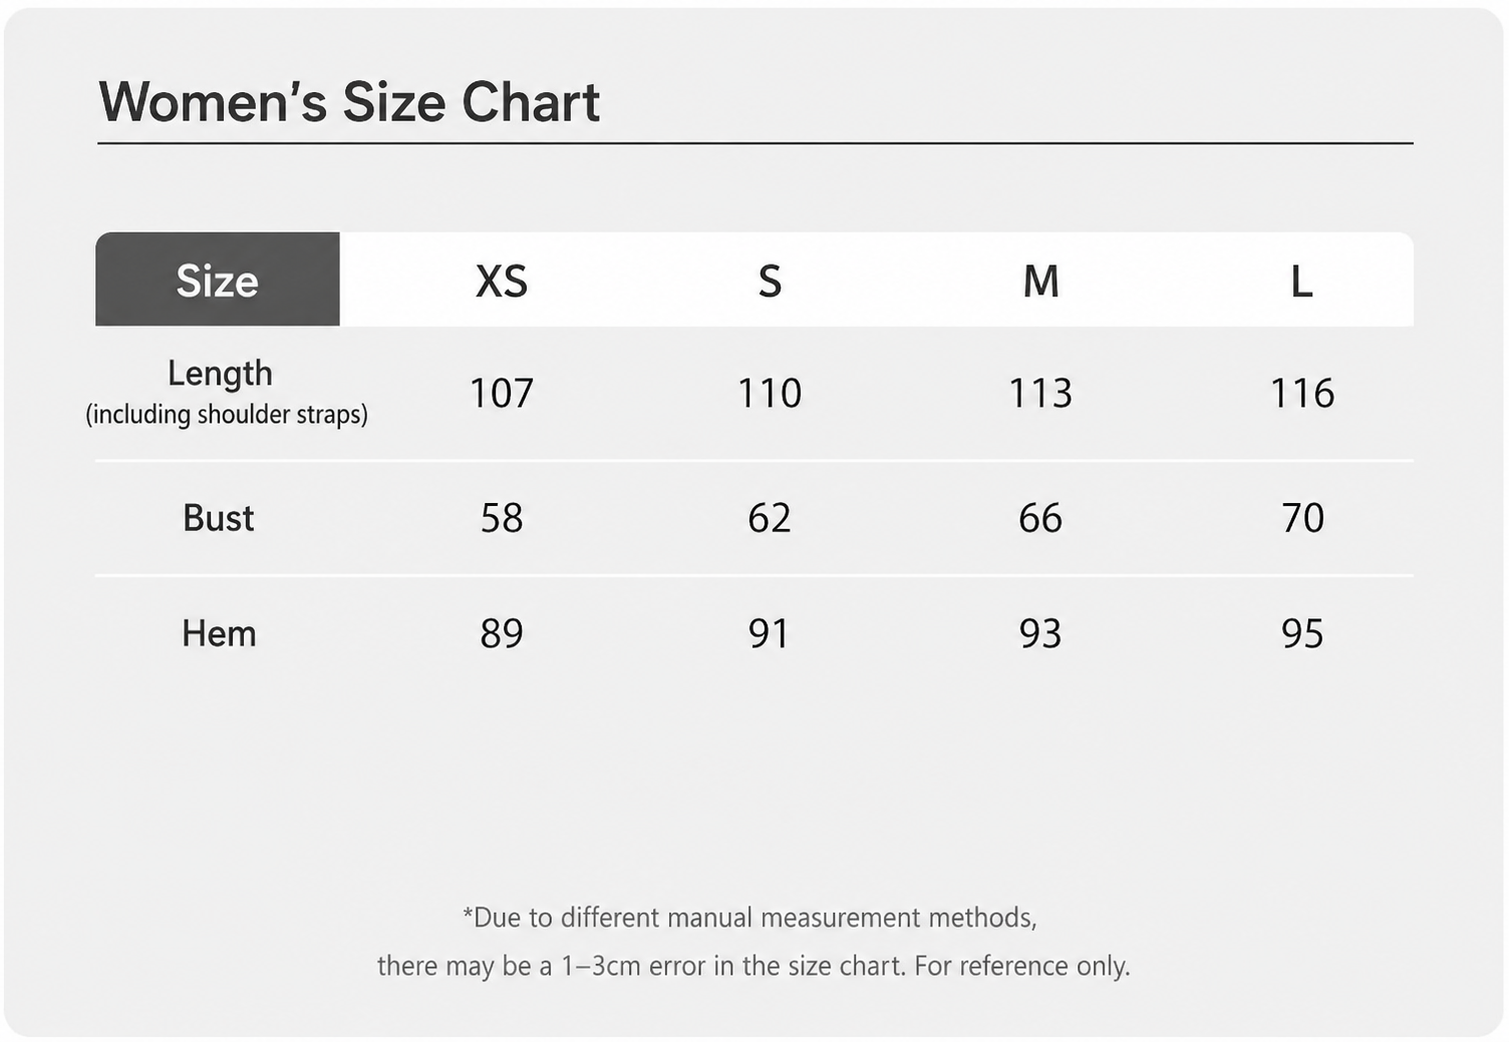Click the XS bust value 58

501,518
